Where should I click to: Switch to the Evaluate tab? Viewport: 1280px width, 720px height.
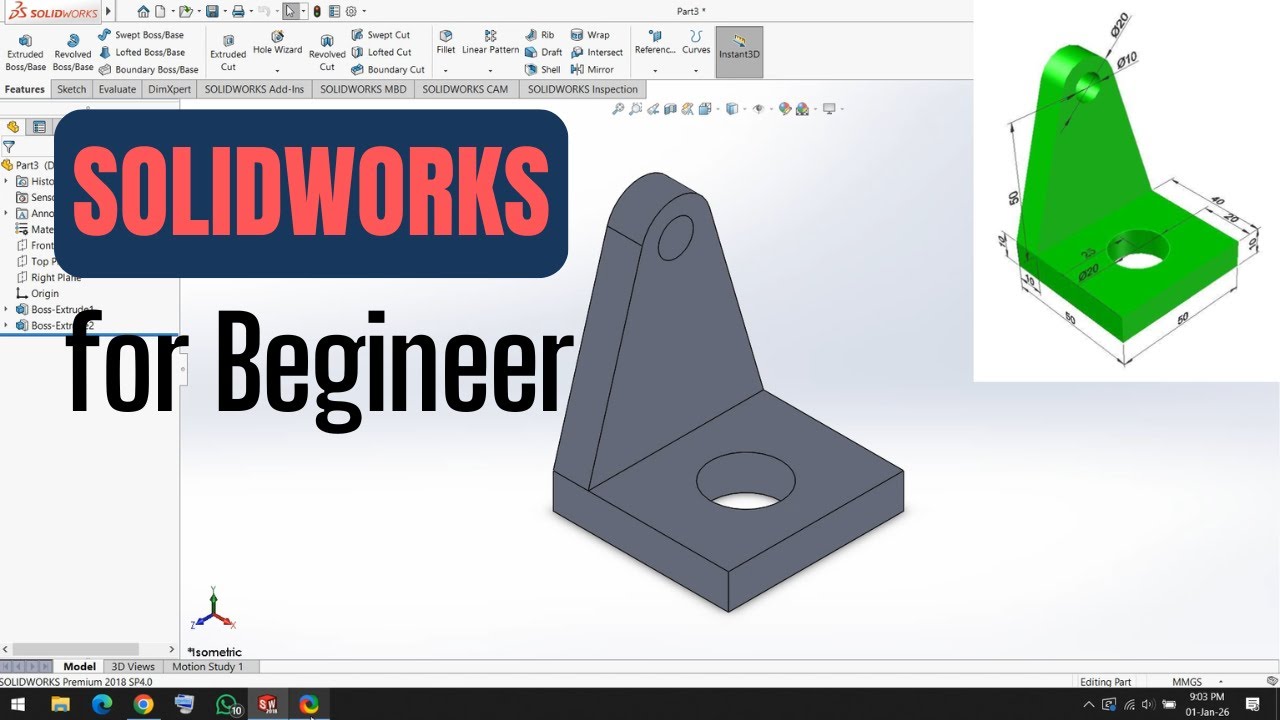click(117, 89)
